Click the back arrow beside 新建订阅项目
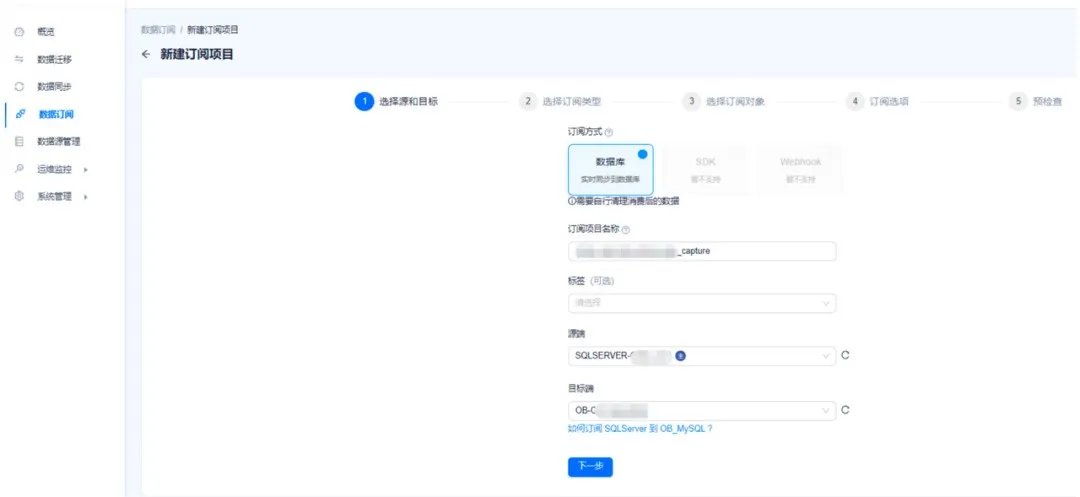 pos(146,54)
